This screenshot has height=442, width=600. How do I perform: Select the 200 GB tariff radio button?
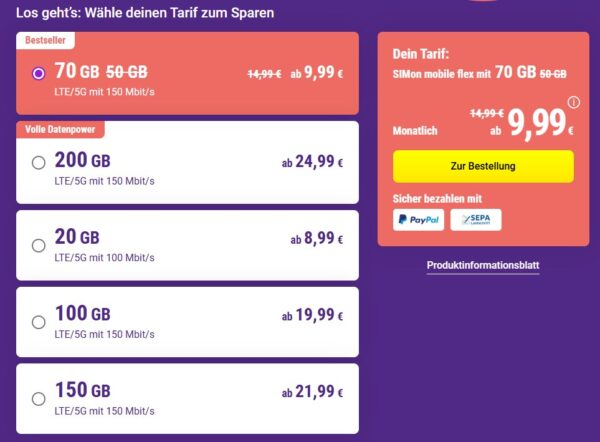point(38,162)
